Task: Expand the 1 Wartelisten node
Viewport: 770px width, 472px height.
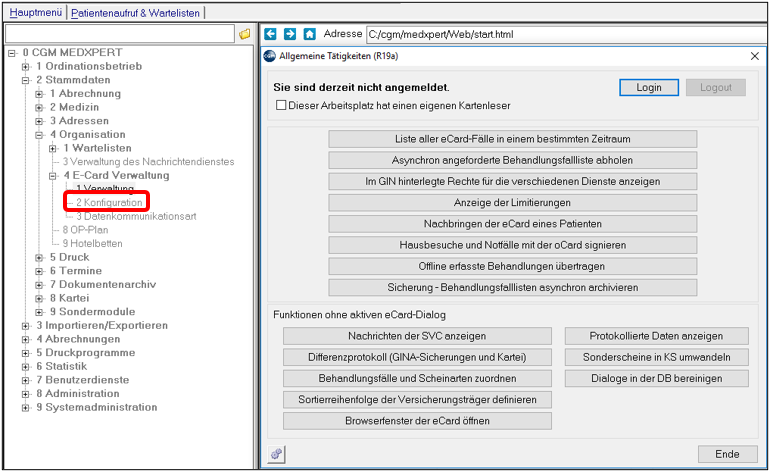Action: pyautogui.click(x=53, y=148)
